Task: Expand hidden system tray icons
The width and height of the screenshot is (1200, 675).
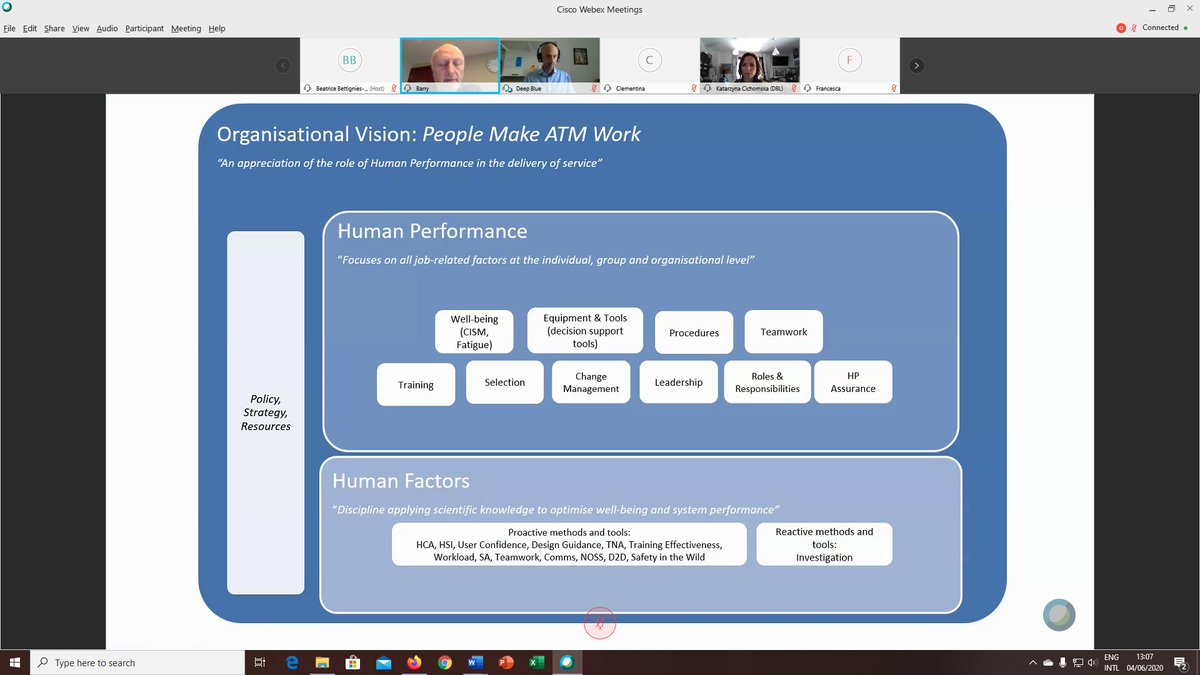Action: [x=1033, y=662]
